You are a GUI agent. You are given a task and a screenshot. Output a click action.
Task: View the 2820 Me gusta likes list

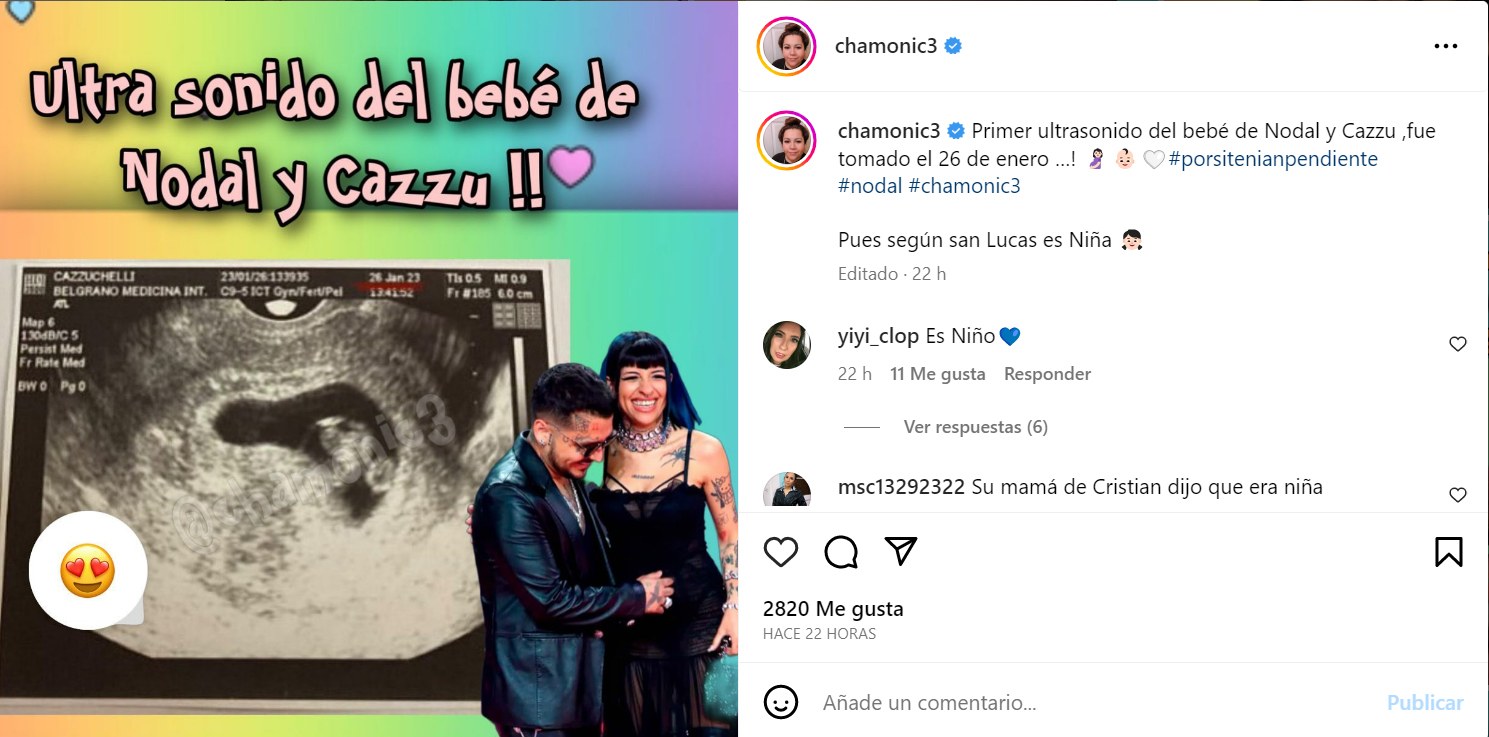point(833,609)
